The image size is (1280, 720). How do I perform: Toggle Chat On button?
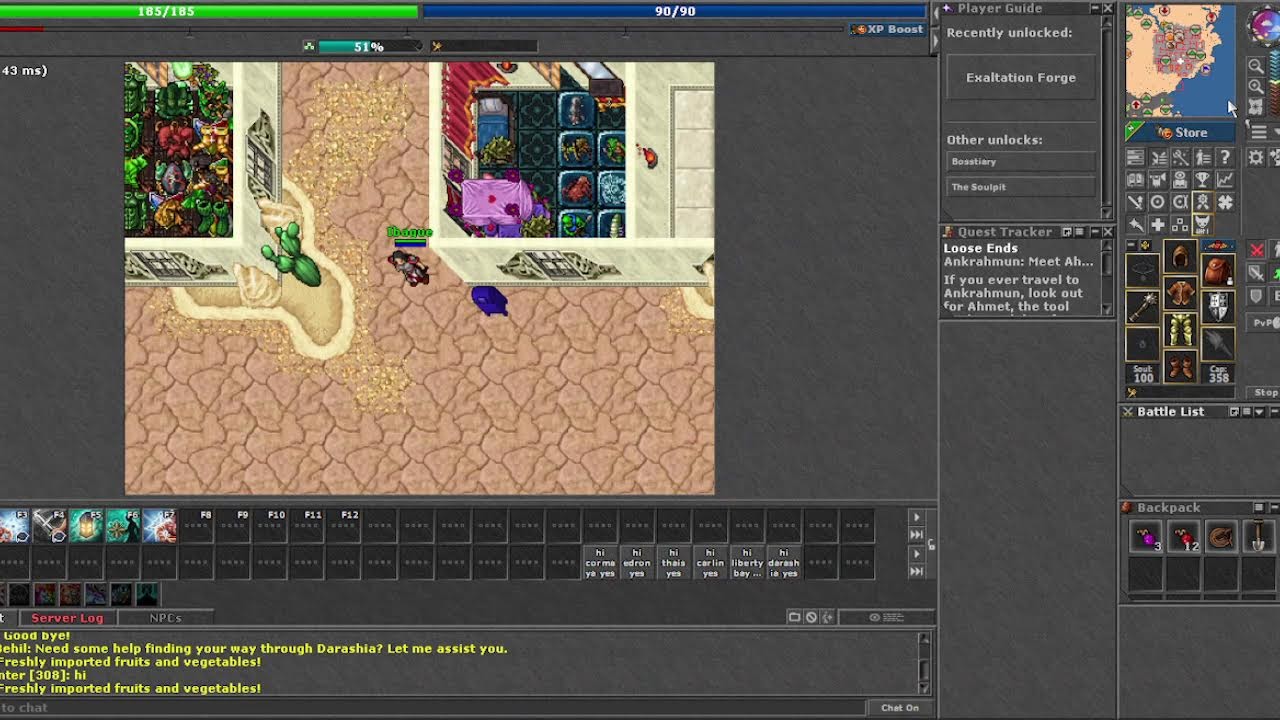(x=899, y=707)
